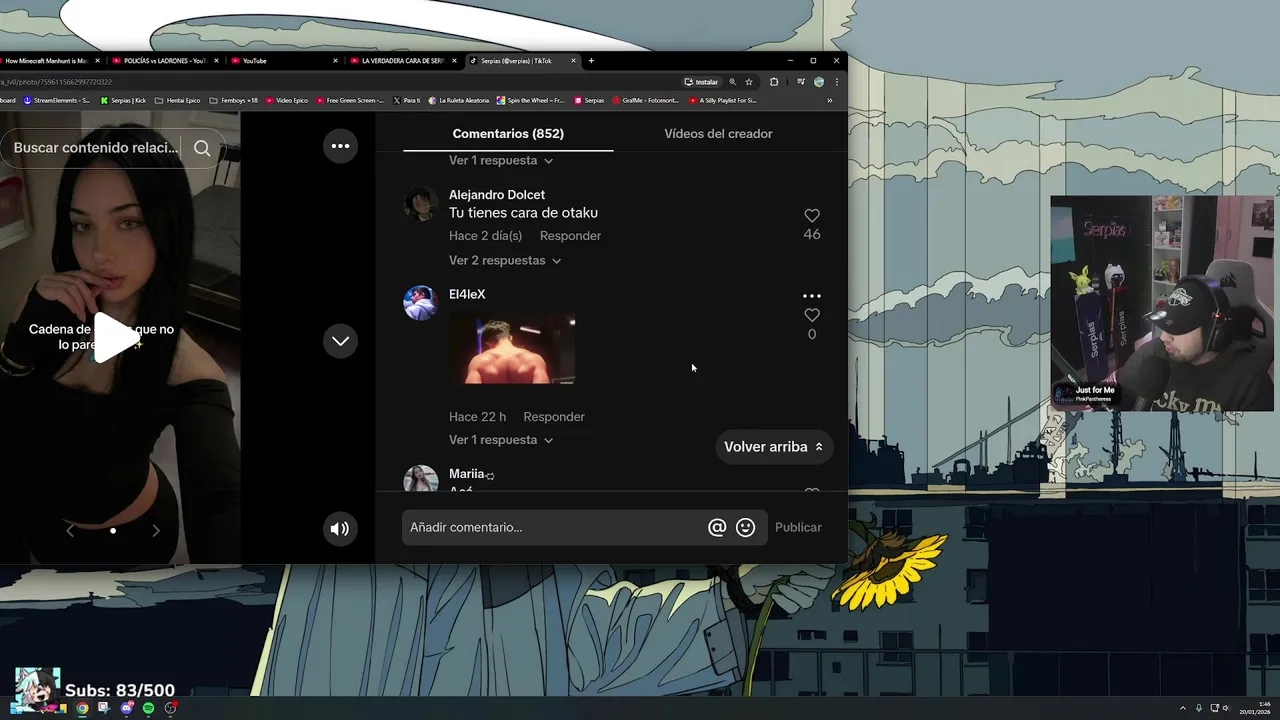1280x720 pixels.
Task: Switch to How Minecraft Manhunt browser tab
Action: click(x=48, y=61)
